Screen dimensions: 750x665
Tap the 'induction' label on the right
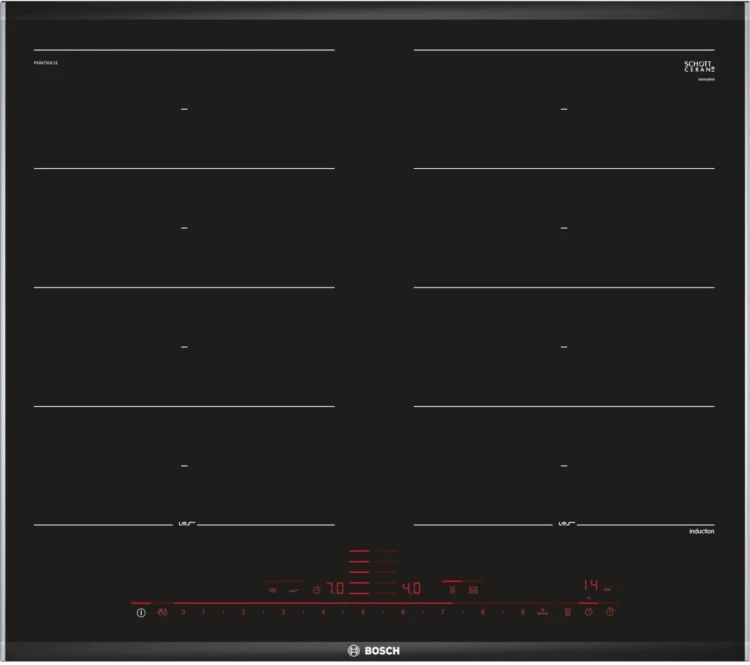[702, 532]
